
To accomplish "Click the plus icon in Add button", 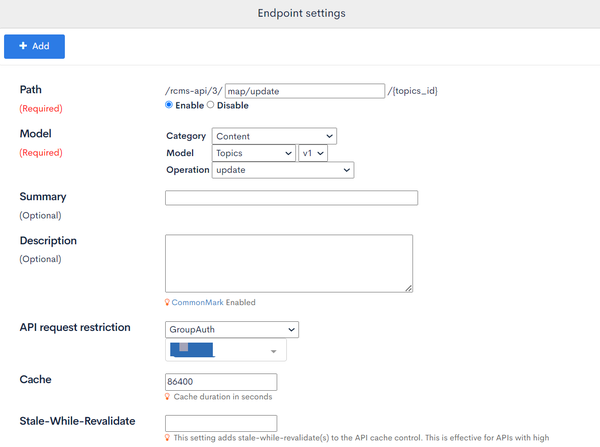I will click(23, 46).
